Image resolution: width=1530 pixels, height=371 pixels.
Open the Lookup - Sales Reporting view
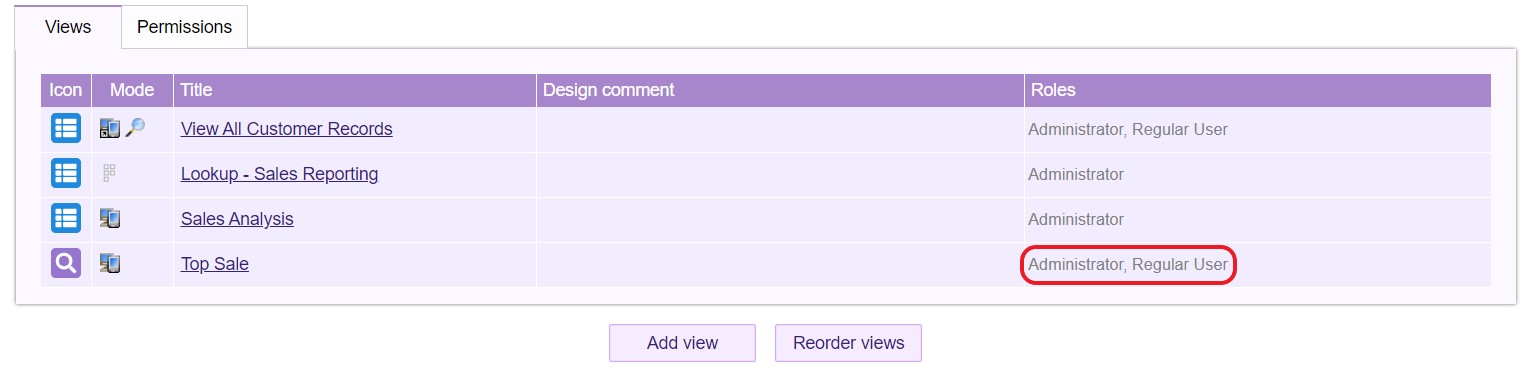click(279, 174)
